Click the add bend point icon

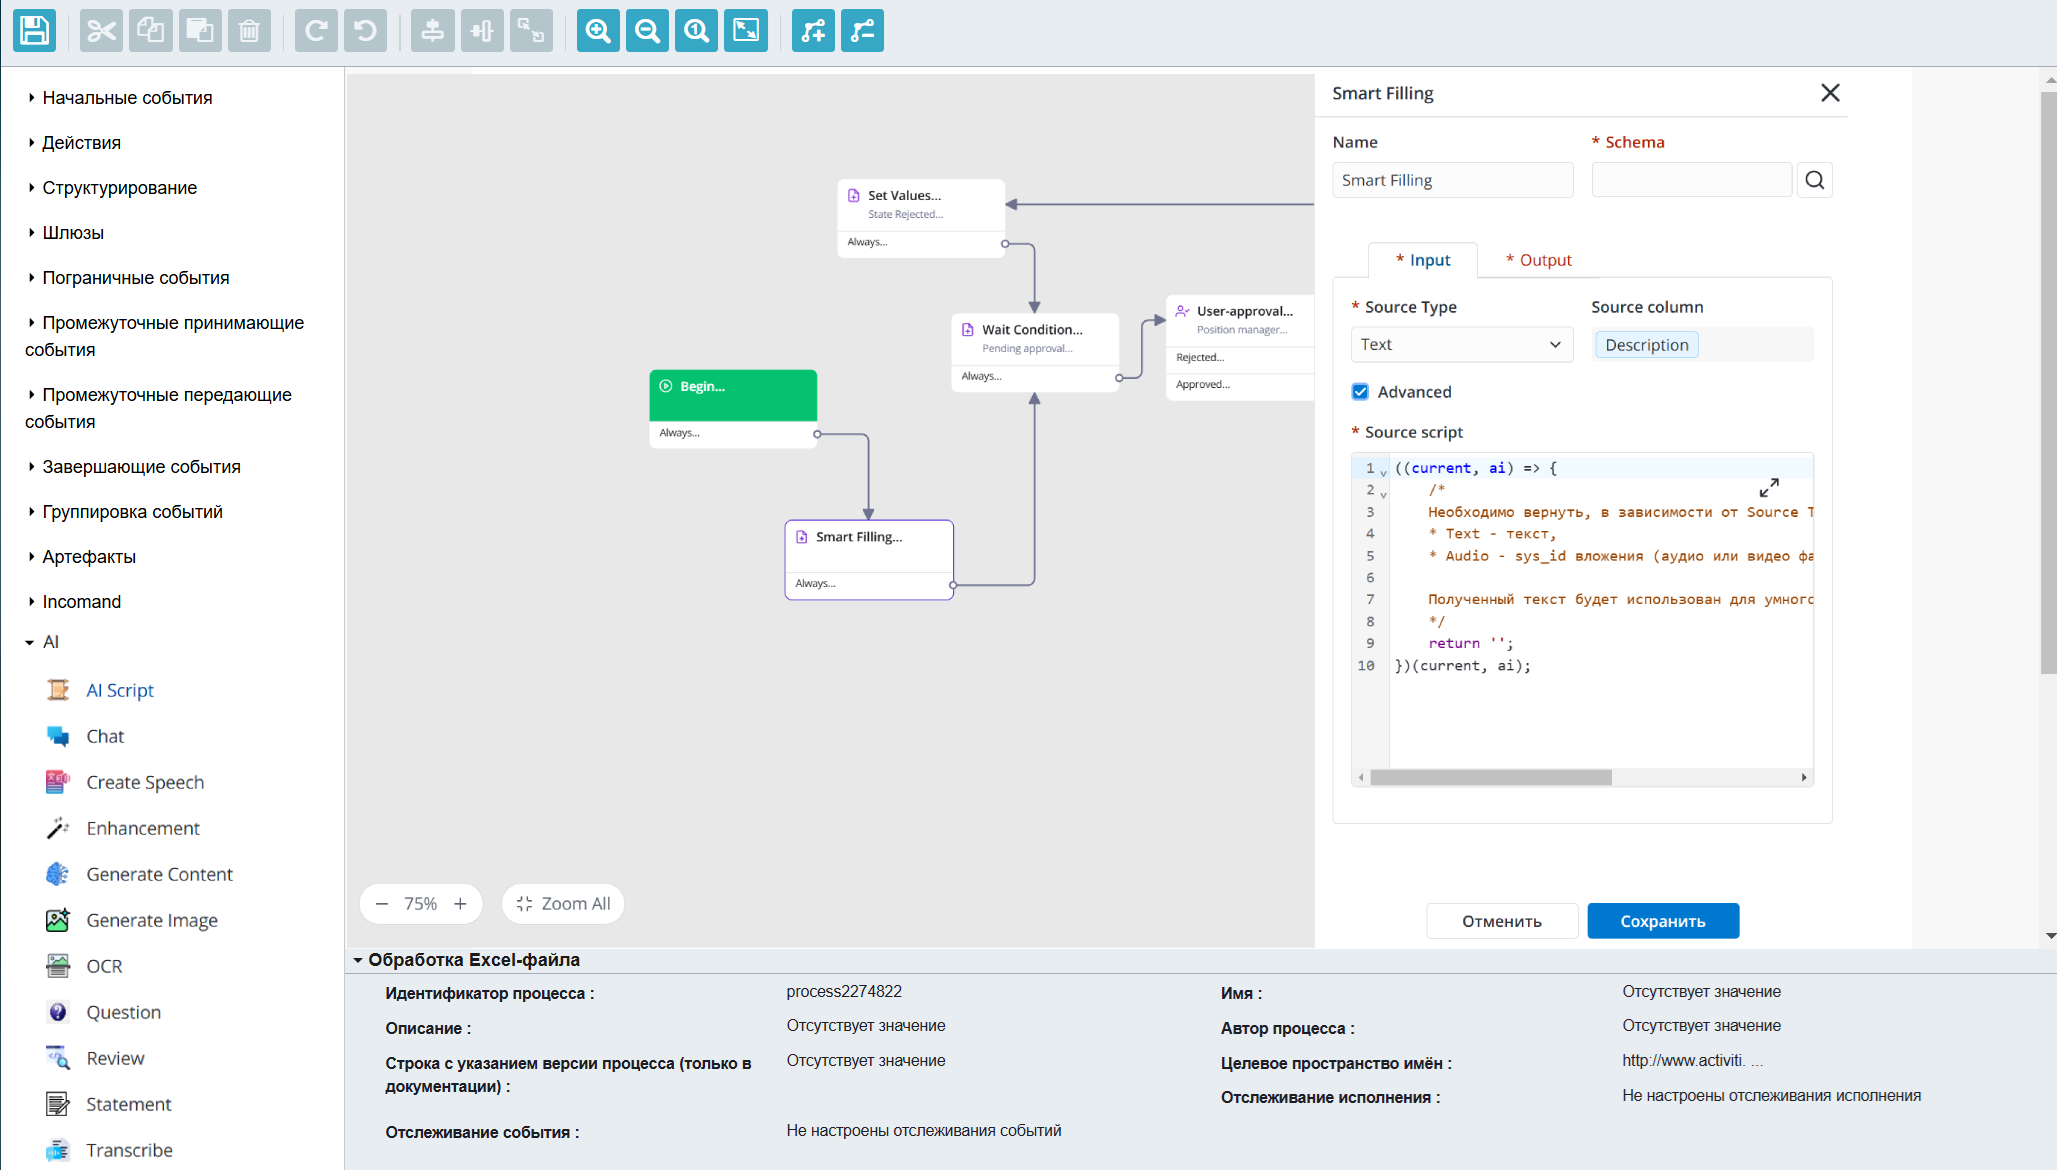813,31
